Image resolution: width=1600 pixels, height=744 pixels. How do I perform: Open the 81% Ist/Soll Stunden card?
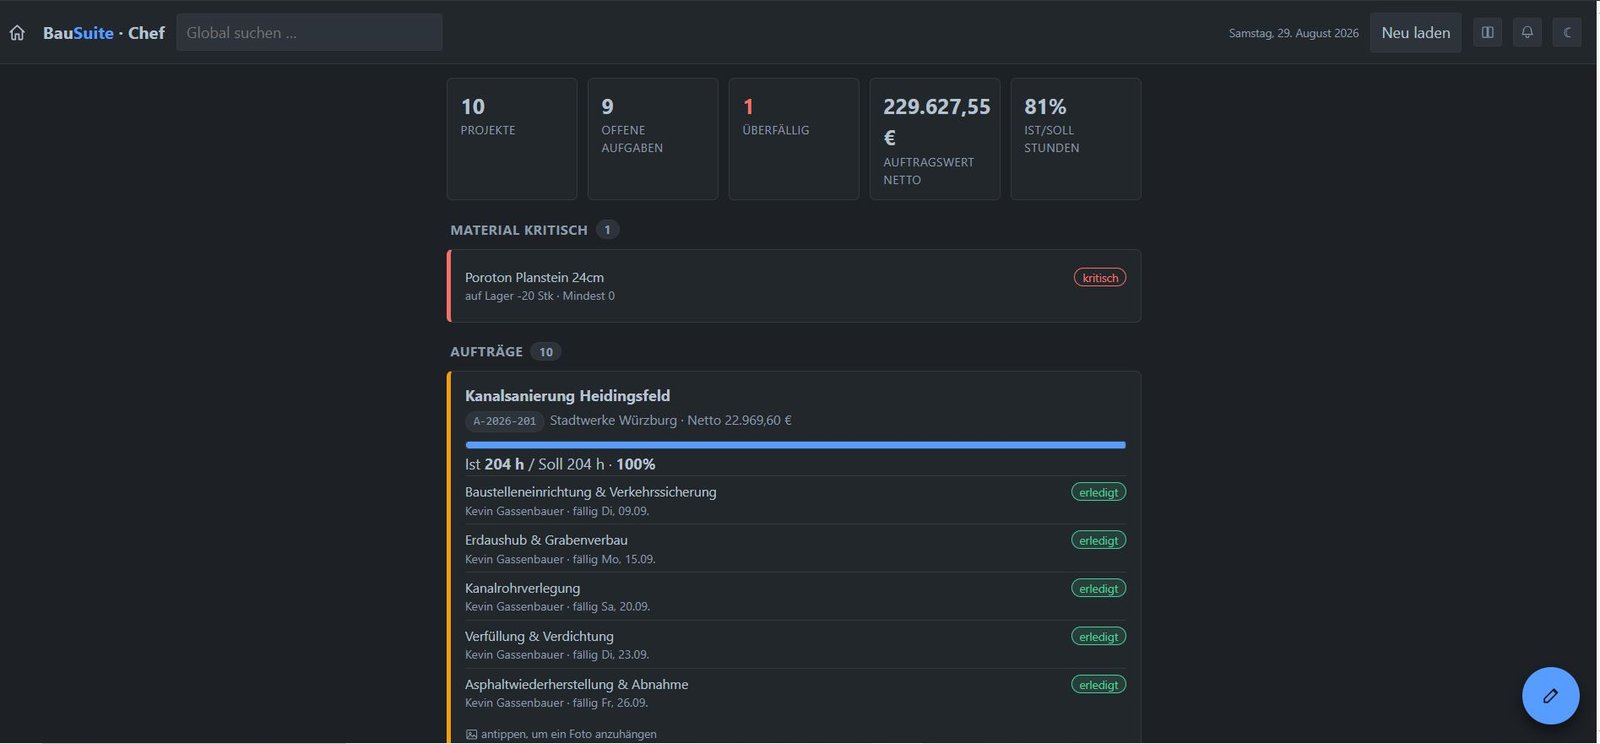point(1076,139)
